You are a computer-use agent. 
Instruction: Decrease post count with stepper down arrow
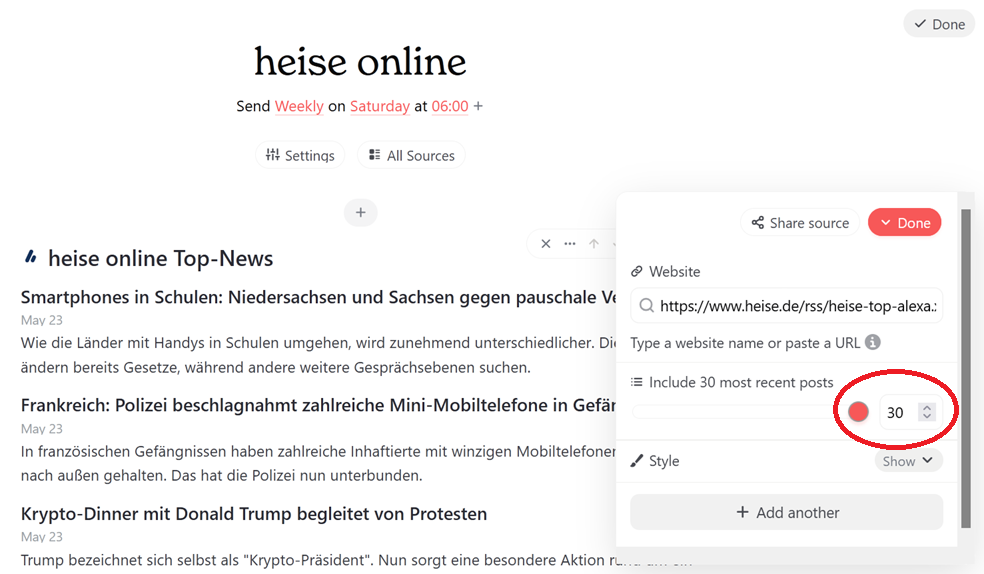[927, 417]
